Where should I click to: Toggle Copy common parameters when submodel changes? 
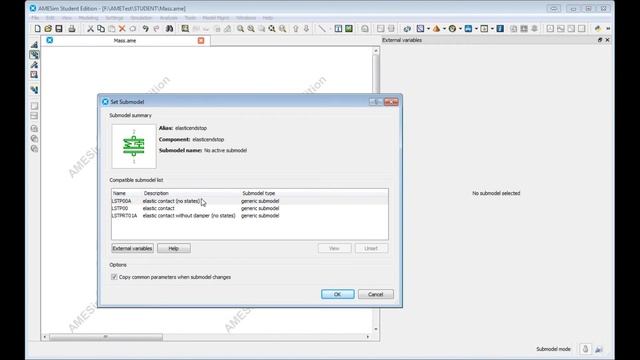114,277
